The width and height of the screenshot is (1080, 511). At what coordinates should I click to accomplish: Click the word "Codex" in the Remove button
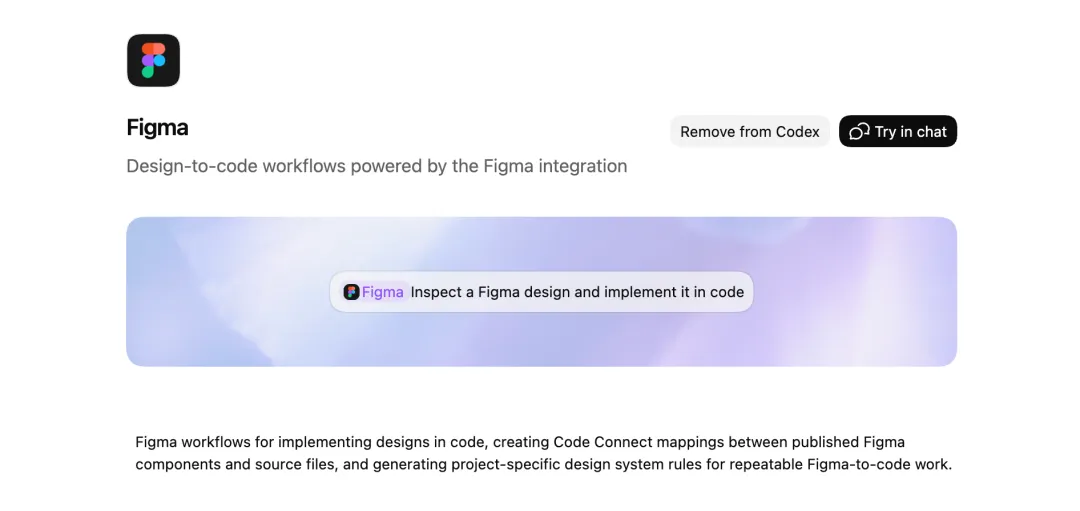(798, 132)
